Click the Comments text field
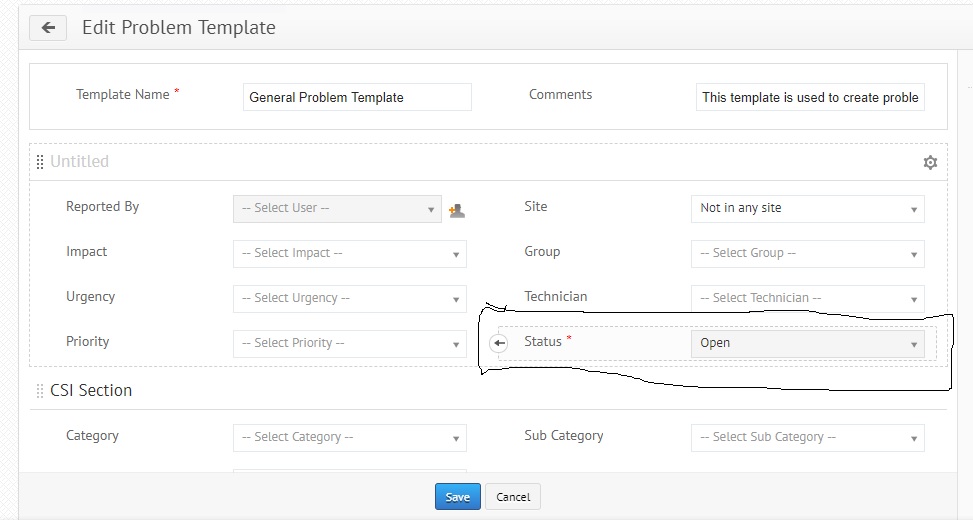Image resolution: width=973 pixels, height=520 pixels. pyautogui.click(x=810, y=97)
